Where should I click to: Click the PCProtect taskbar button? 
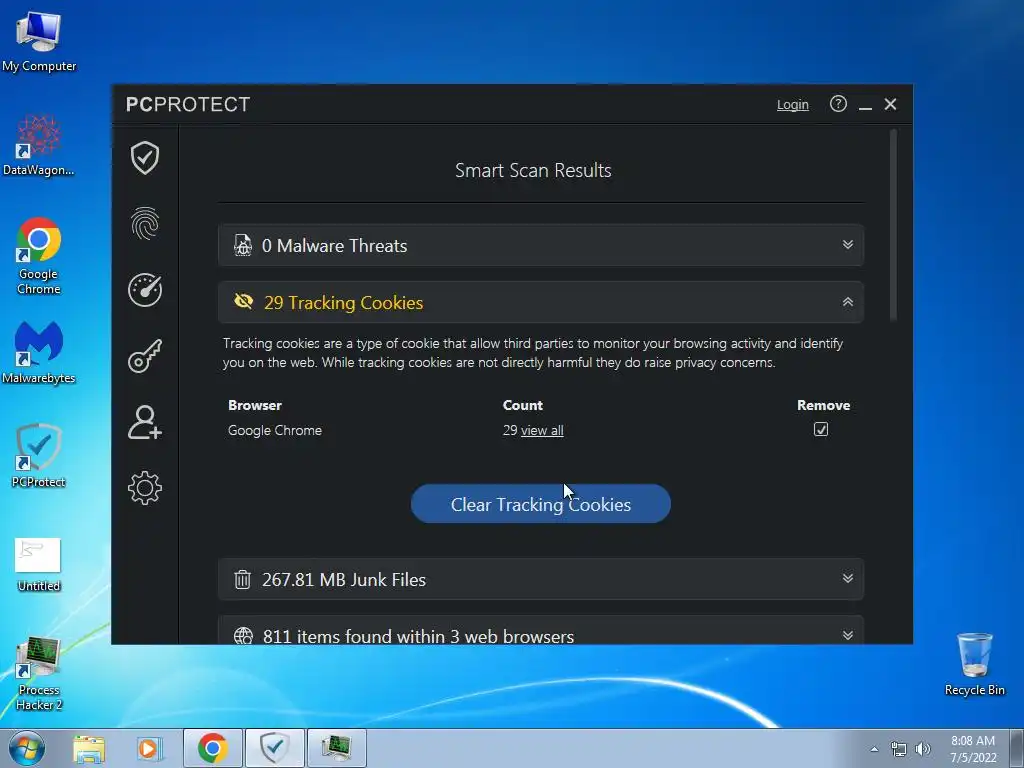click(x=274, y=748)
